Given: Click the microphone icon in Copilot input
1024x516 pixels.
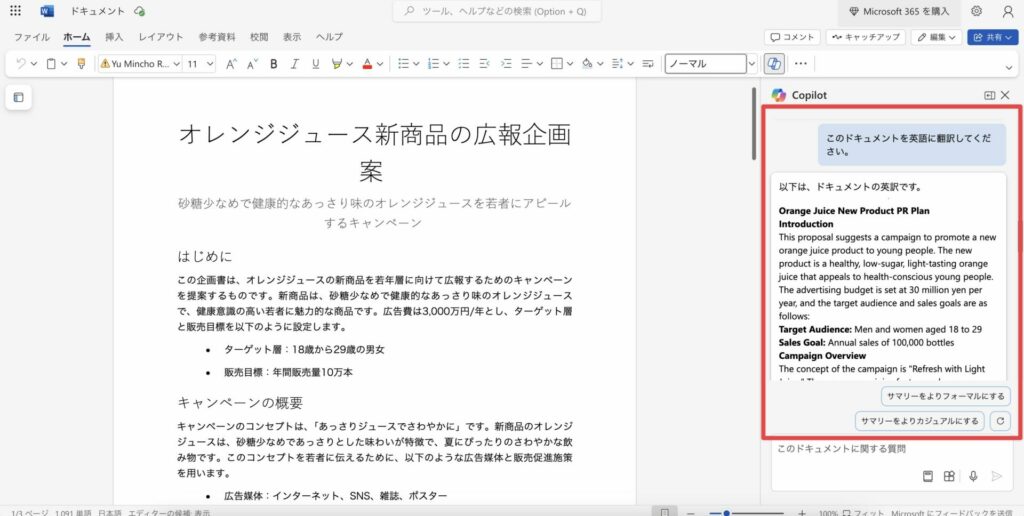Looking at the screenshot, I should click(971, 476).
